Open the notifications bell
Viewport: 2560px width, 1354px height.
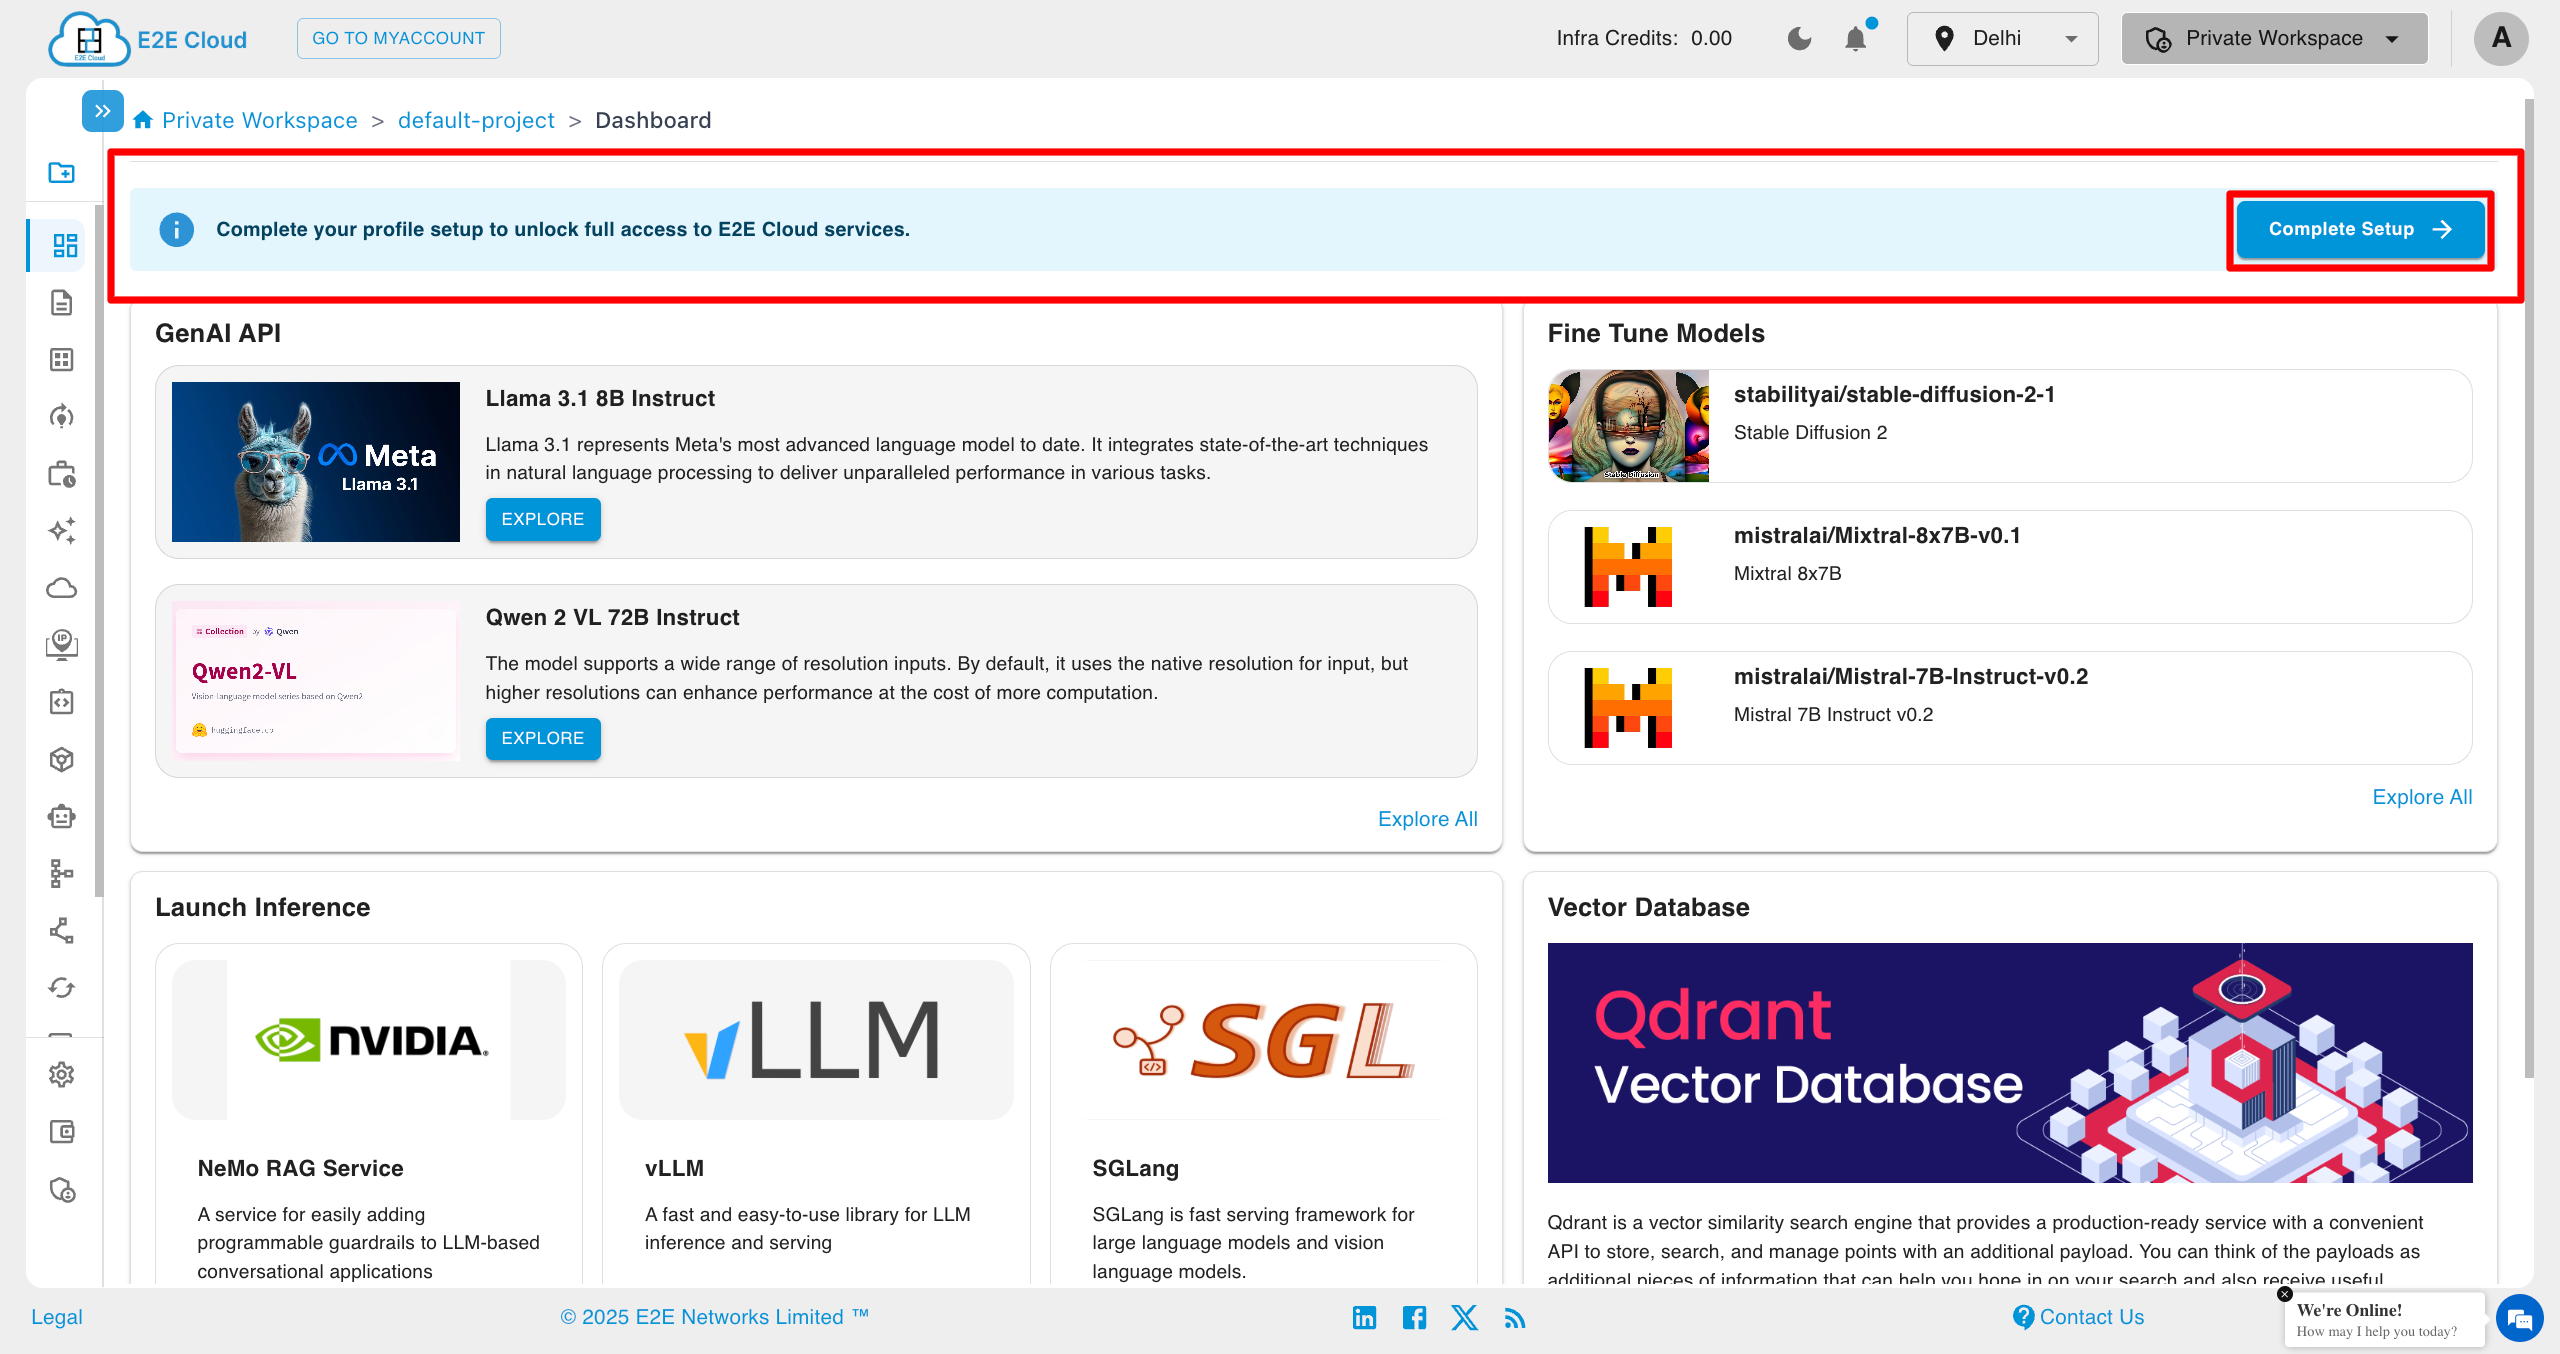1856,39
